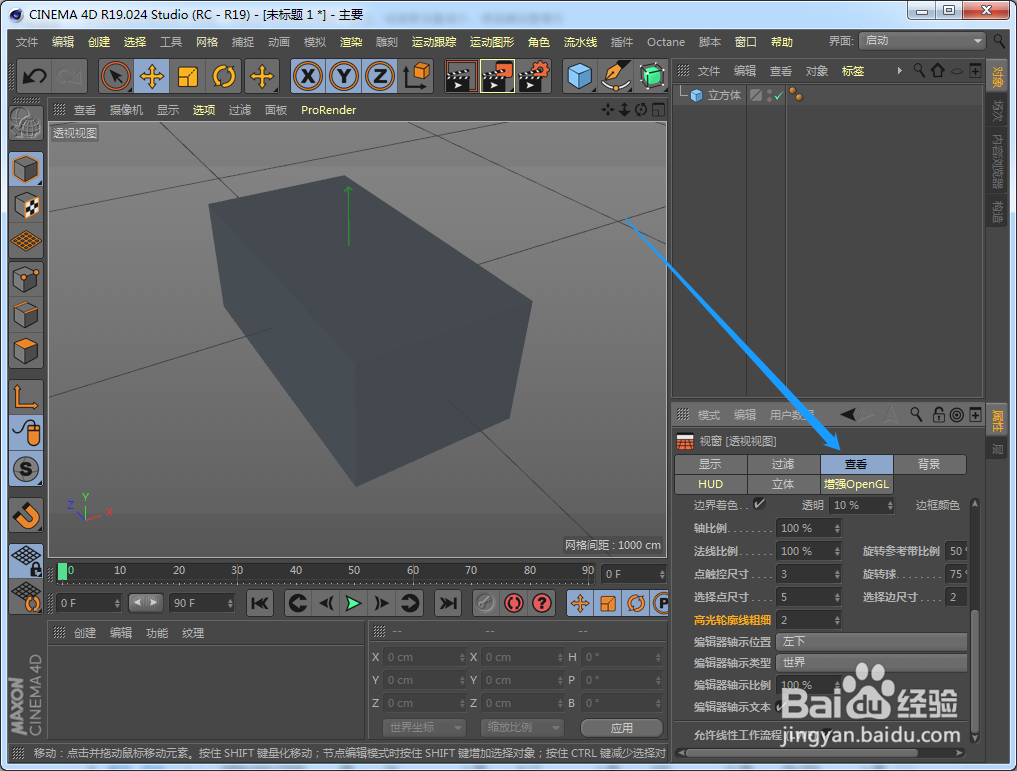Toggle 立方体 object enable checkmark
Screen dimensions: 1017x771
[778, 96]
